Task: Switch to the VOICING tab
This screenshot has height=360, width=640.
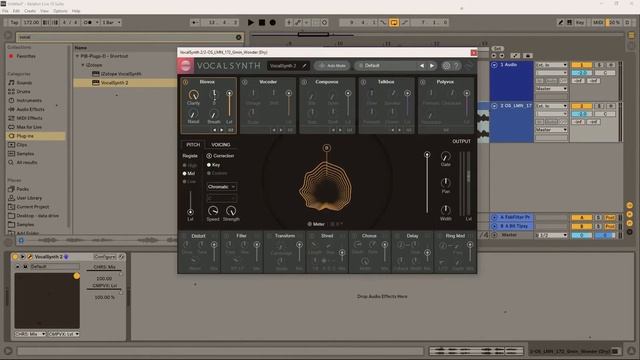Action: (x=221, y=144)
